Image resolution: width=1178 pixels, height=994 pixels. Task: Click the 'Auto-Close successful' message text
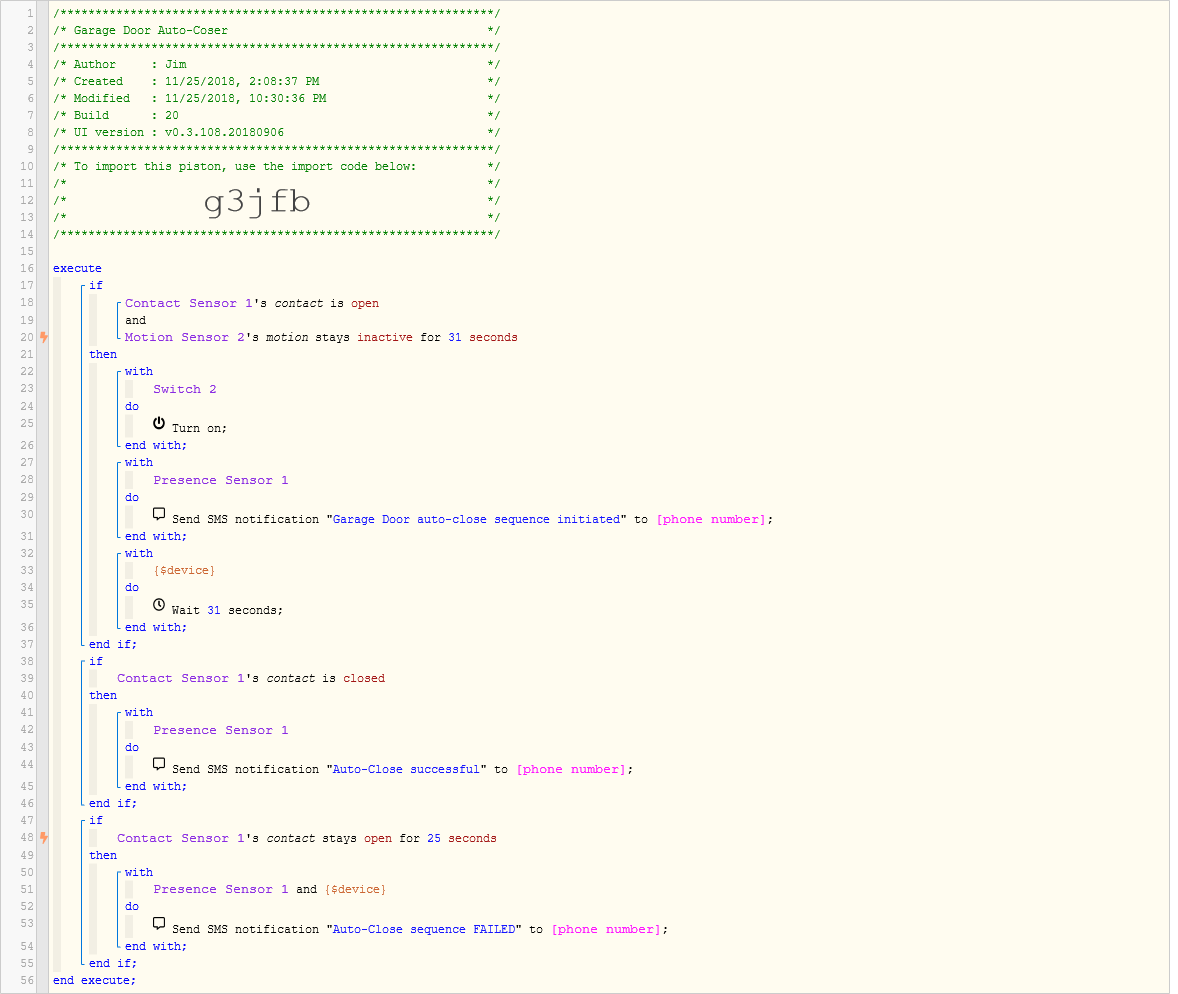click(406, 769)
